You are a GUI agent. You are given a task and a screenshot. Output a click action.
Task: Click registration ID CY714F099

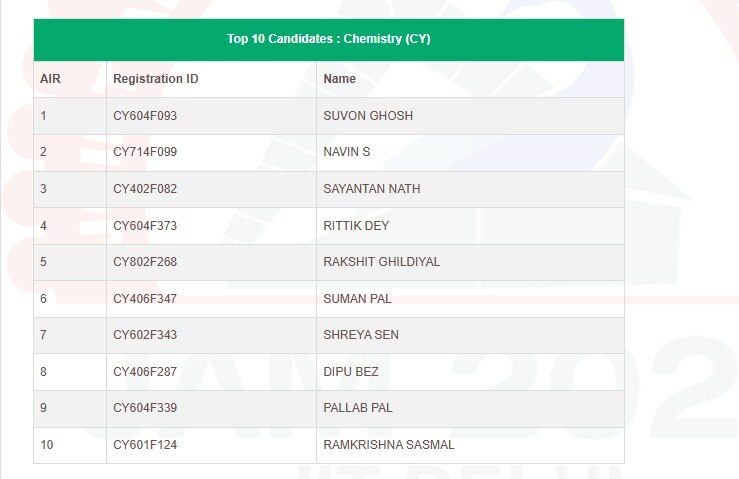point(145,152)
